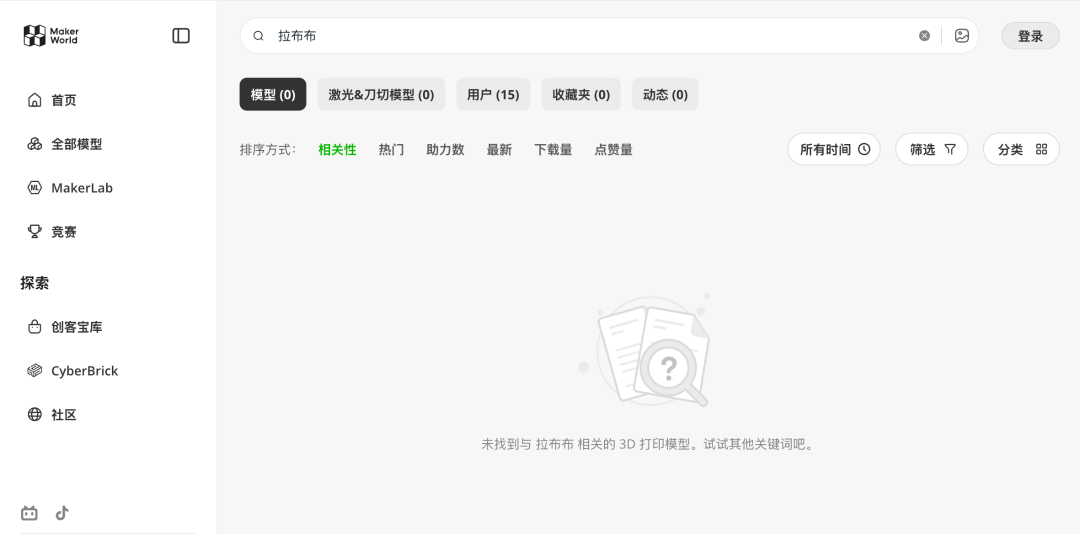Clear the search text with the X icon

point(924,36)
